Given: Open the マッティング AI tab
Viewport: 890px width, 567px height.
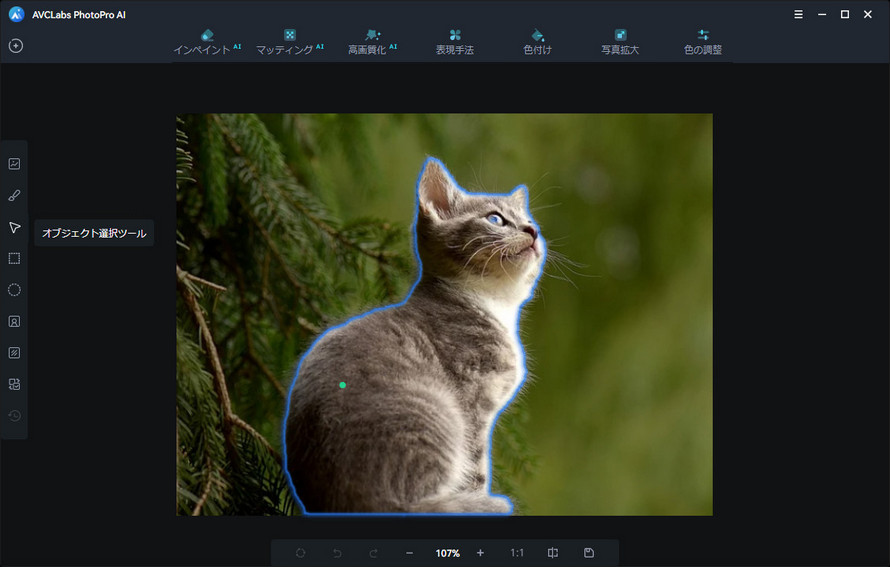Looking at the screenshot, I should tap(290, 43).
